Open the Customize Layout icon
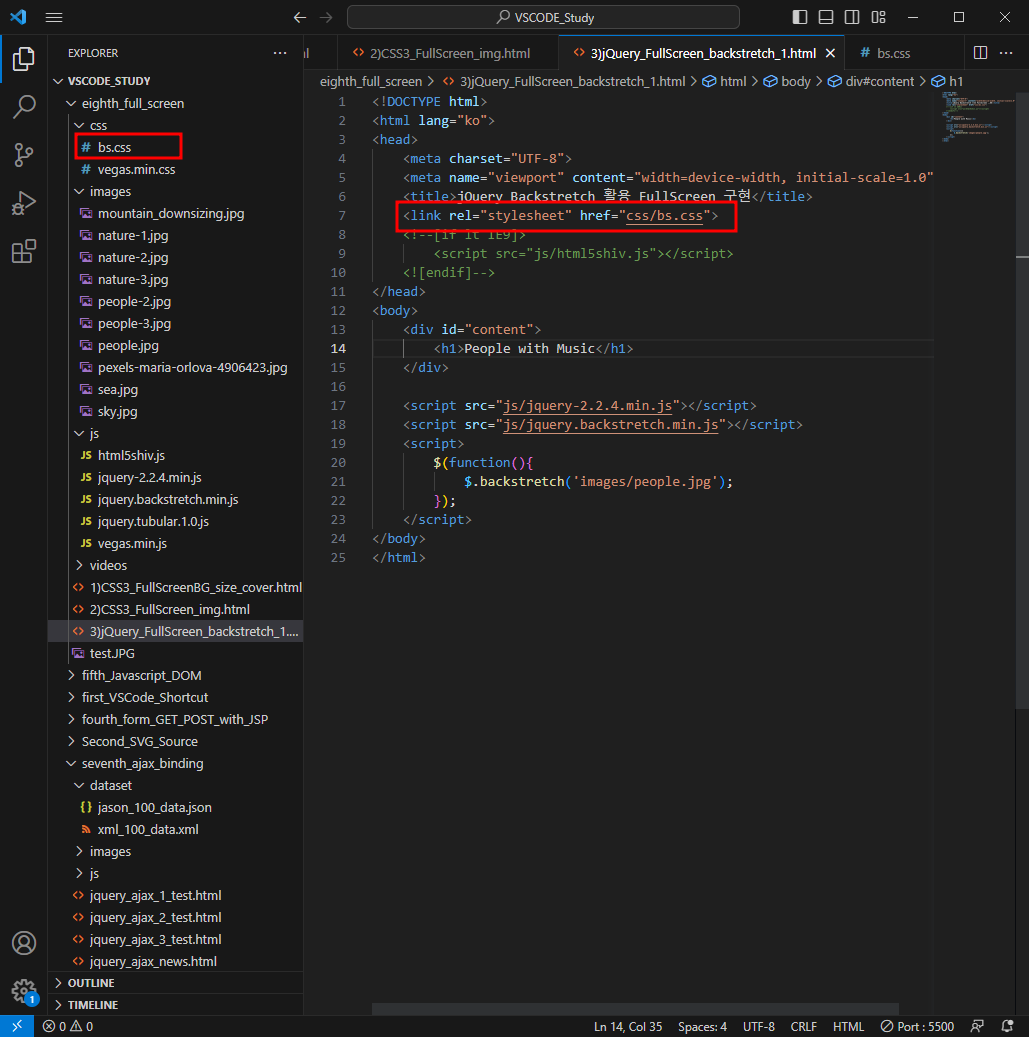Screen dimensions: 1029x1037 tap(878, 17)
